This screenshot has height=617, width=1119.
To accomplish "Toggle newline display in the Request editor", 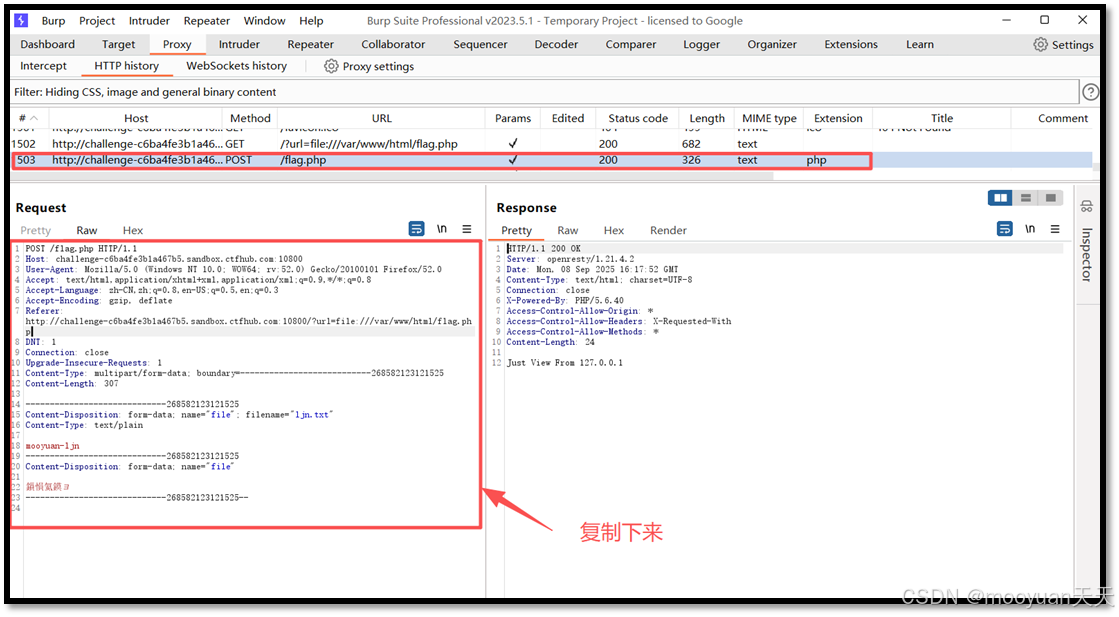I will tap(441, 228).
